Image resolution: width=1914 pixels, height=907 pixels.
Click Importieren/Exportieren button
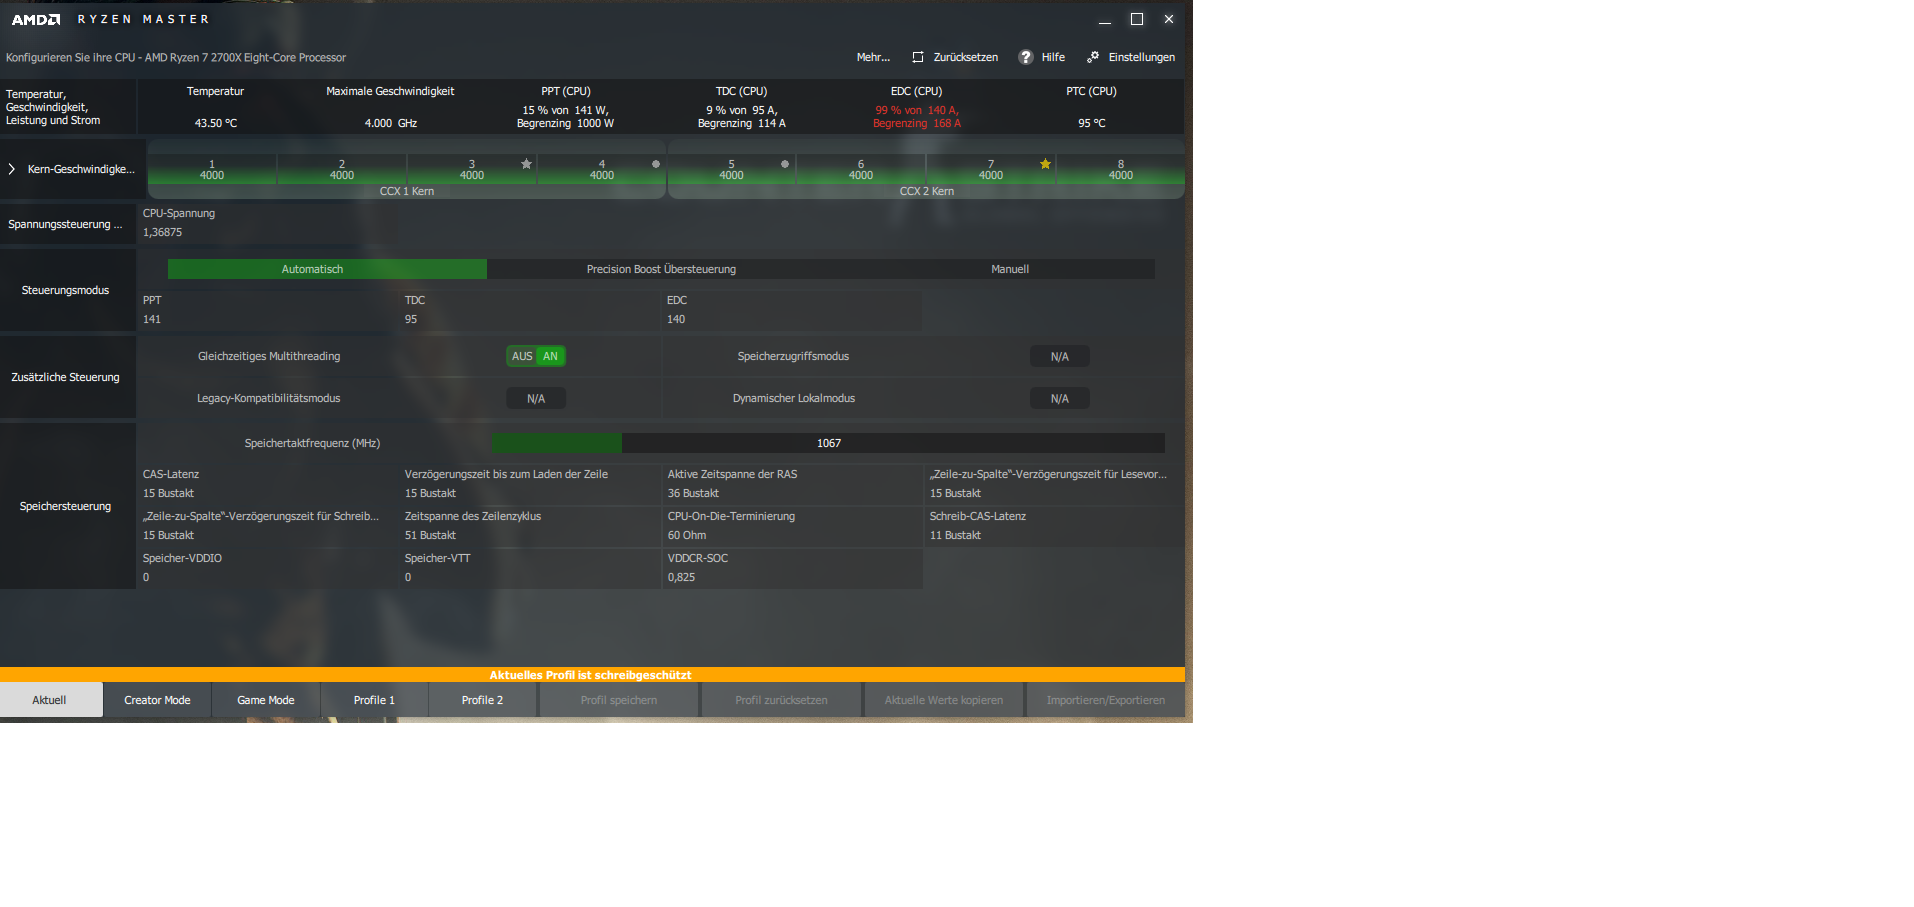coord(1106,700)
